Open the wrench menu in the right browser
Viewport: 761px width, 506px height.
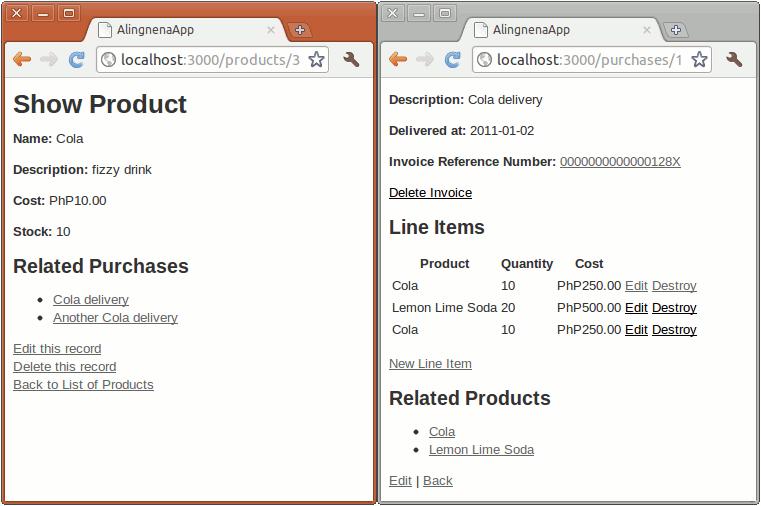[x=734, y=60]
